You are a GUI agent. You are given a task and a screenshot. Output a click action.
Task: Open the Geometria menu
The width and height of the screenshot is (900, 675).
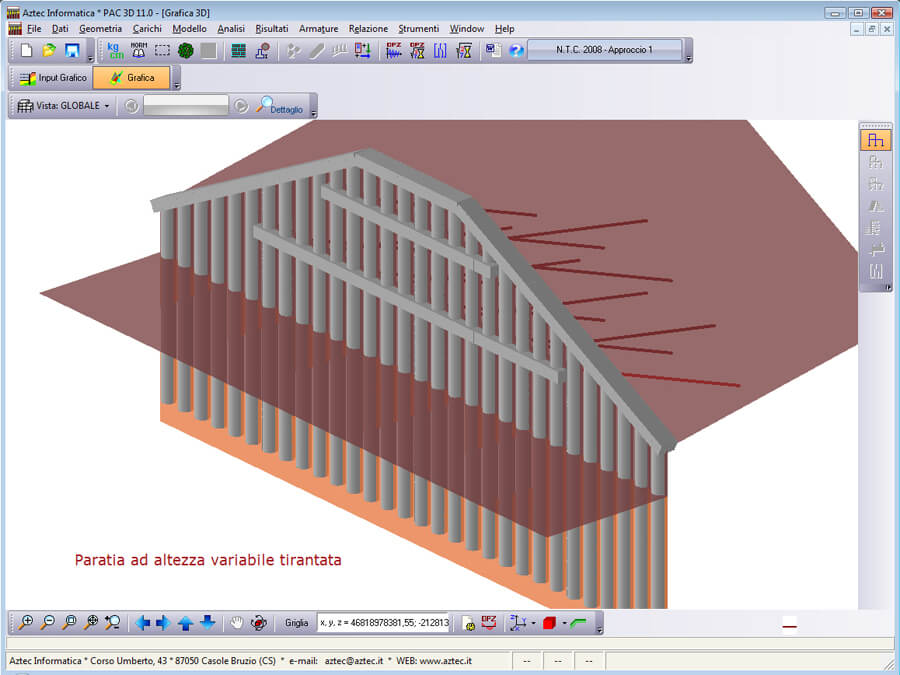click(100, 29)
